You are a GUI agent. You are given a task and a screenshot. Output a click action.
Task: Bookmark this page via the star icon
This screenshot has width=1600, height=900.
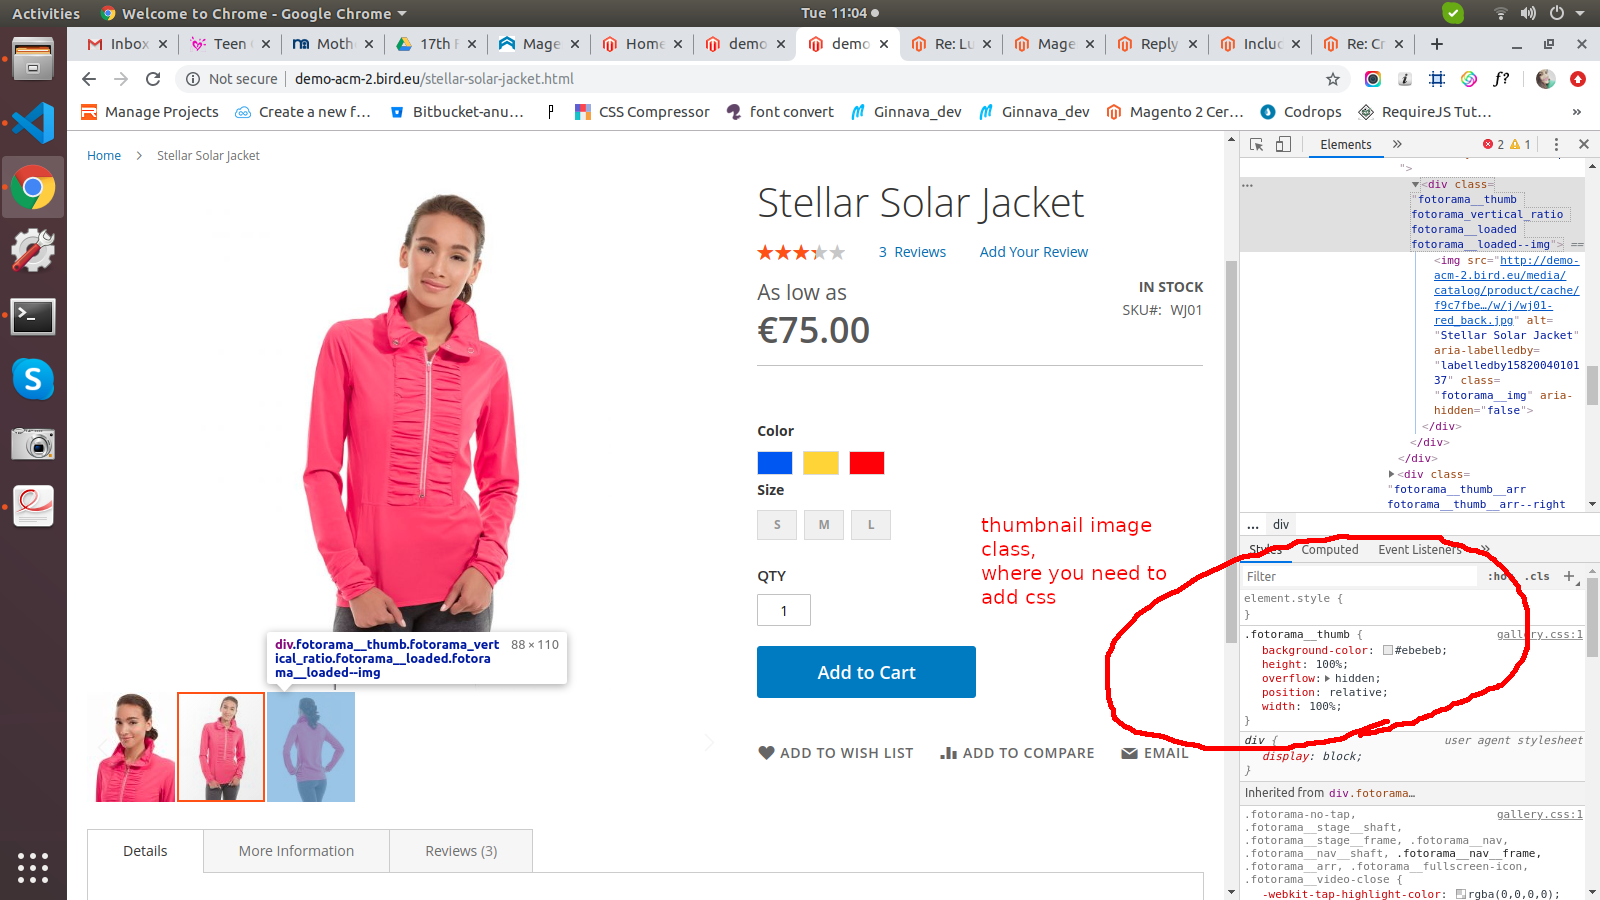(x=1334, y=79)
